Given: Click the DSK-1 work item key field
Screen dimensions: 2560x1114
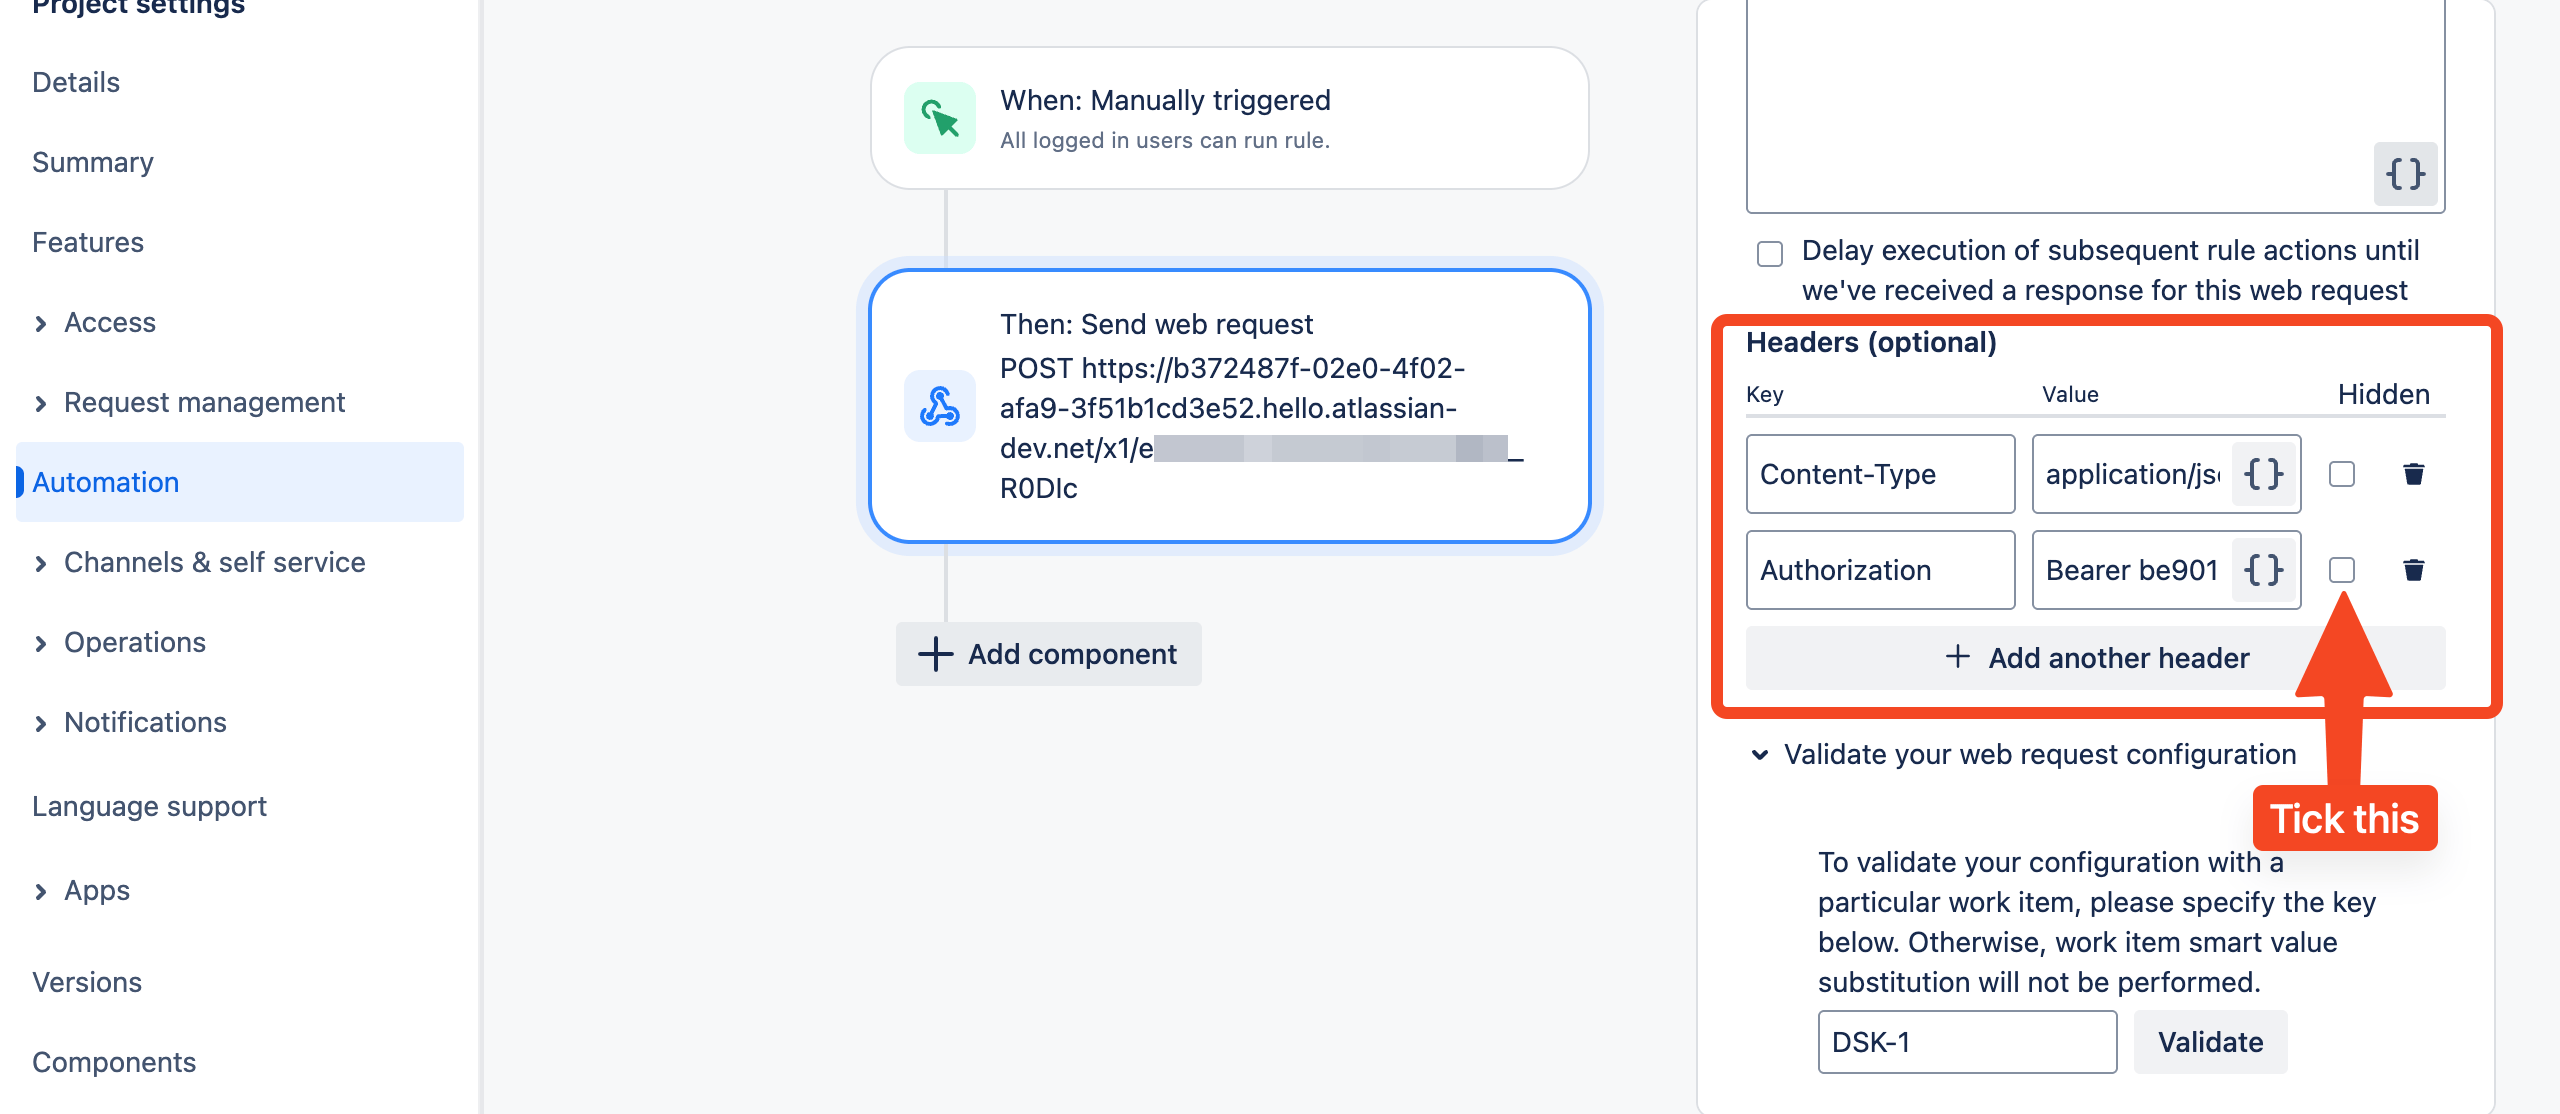Looking at the screenshot, I should pyautogui.click(x=1967, y=1042).
